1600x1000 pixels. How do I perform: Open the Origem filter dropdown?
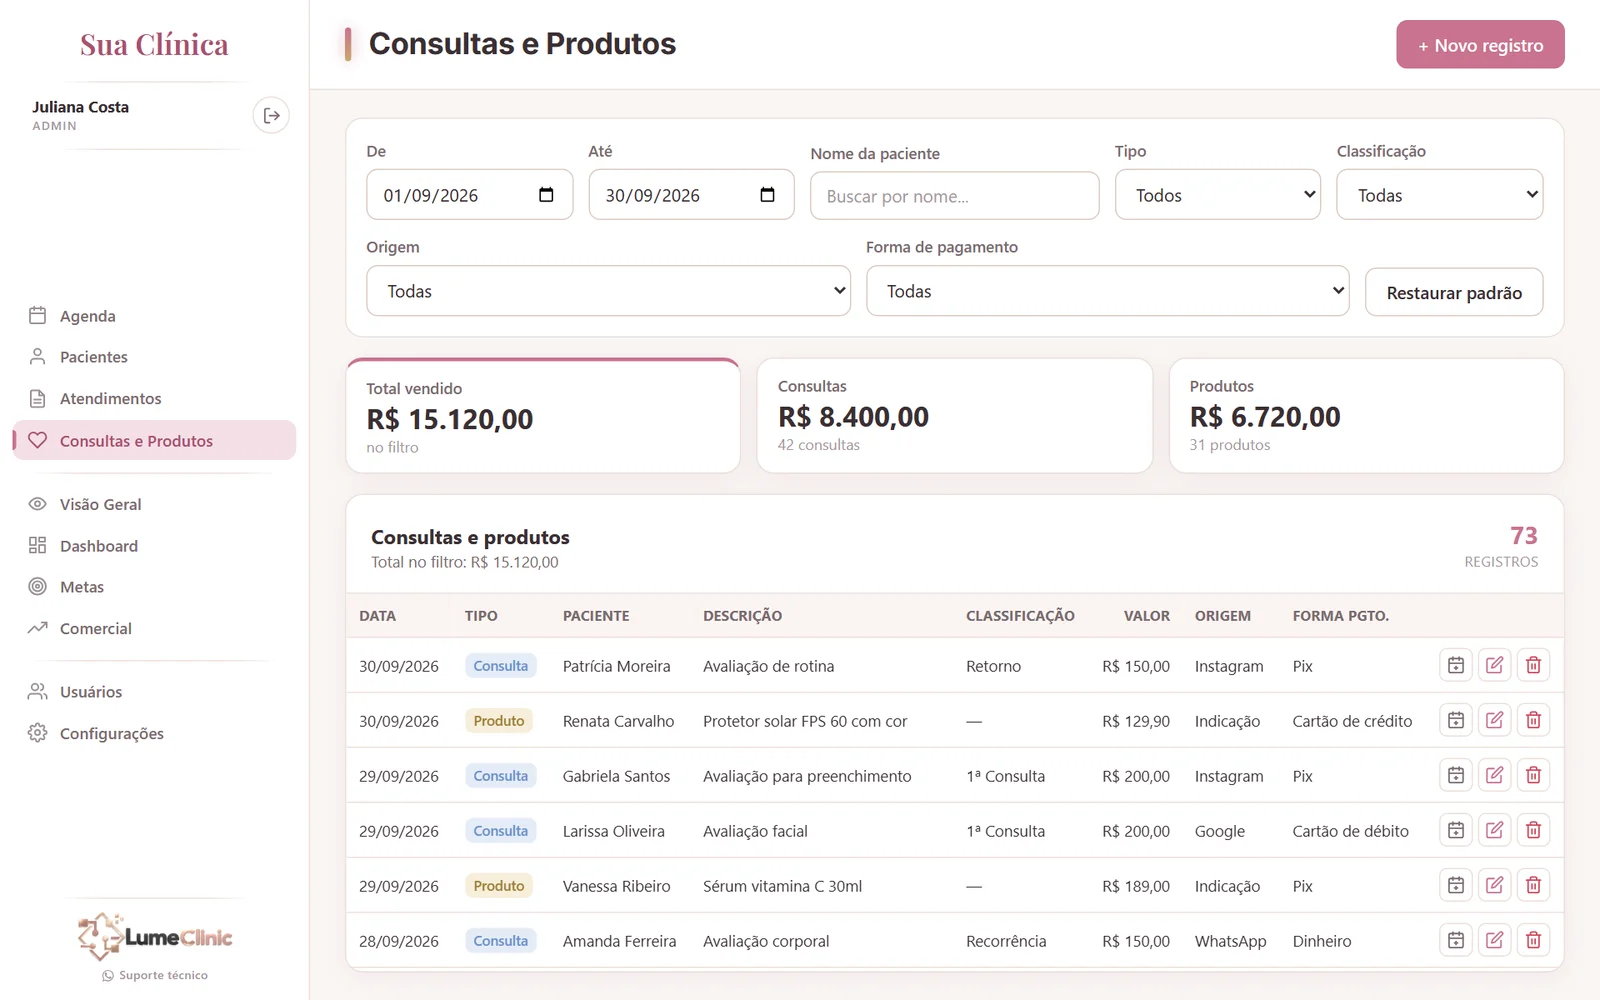608,291
